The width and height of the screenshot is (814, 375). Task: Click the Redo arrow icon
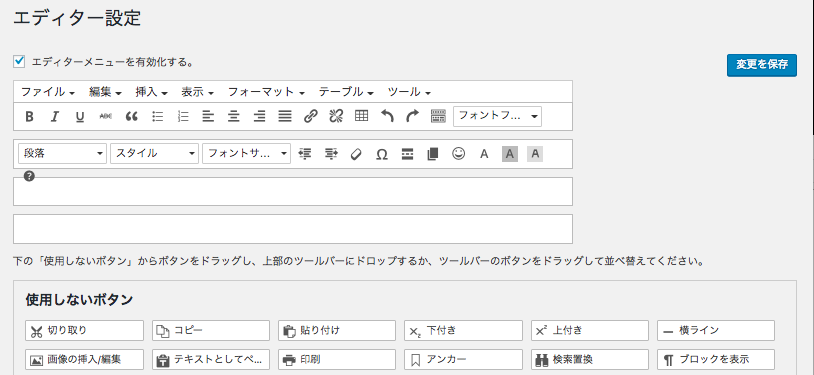pyautogui.click(x=412, y=117)
